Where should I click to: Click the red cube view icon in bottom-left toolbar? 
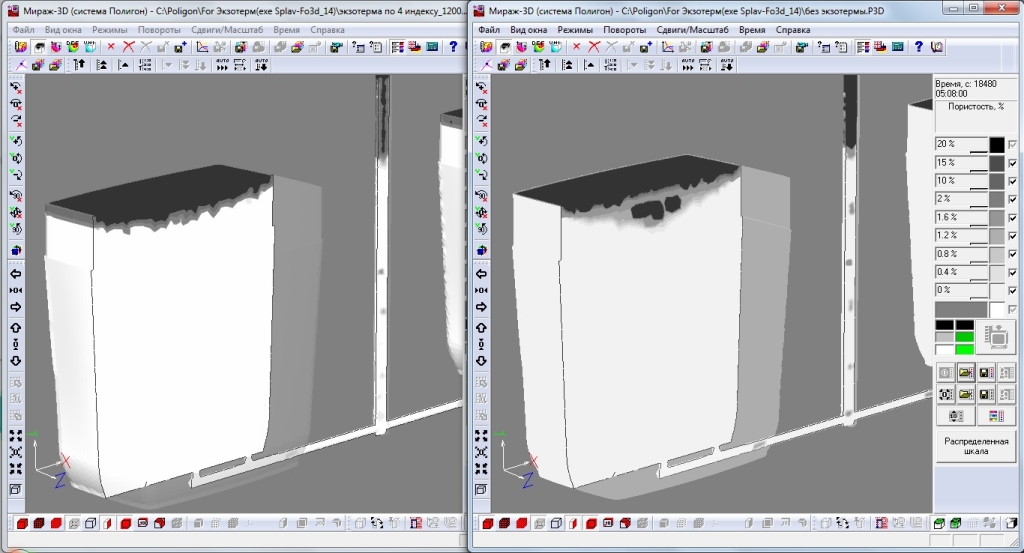coord(24,523)
